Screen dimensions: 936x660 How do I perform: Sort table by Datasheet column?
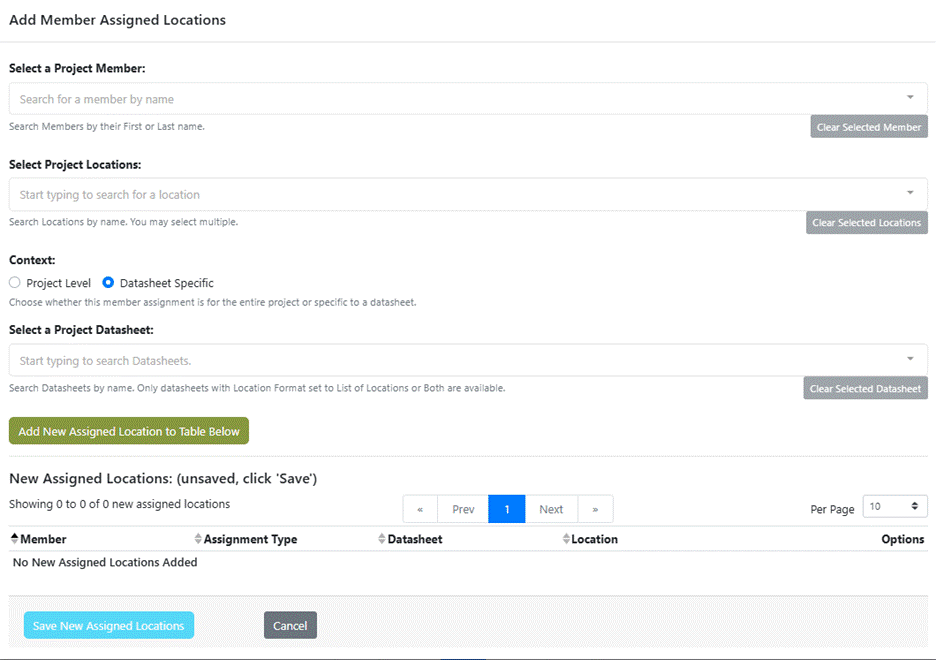[x=414, y=539]
